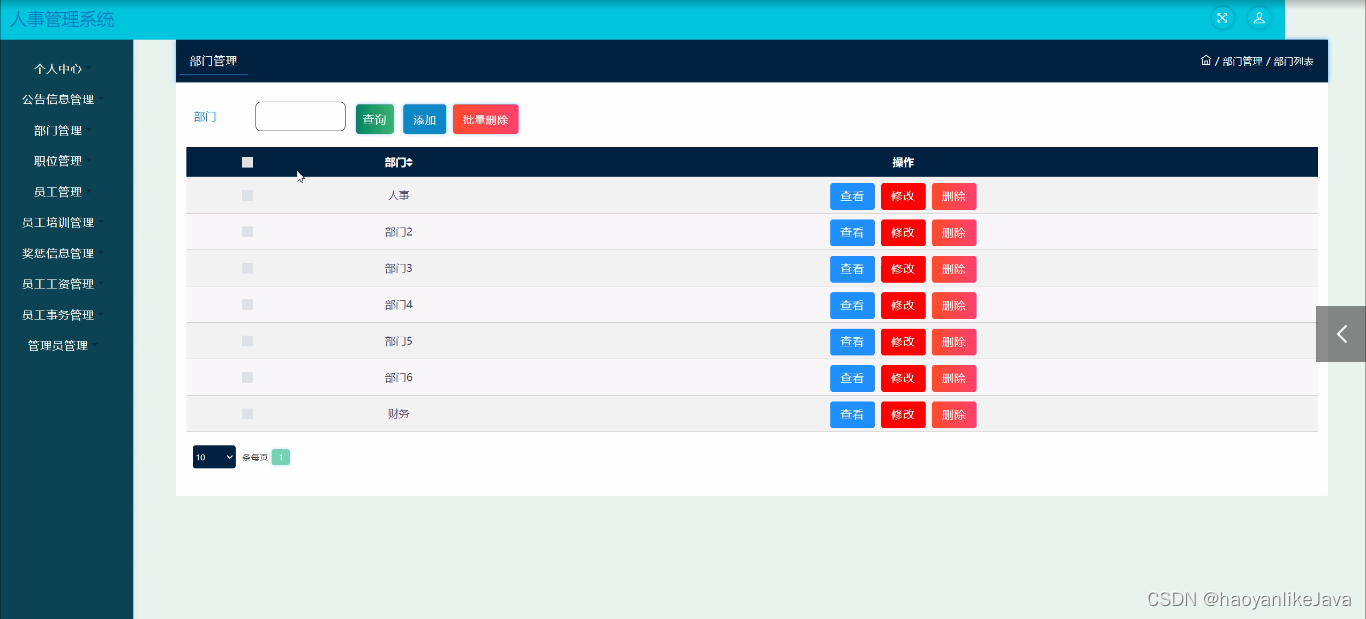
Task: Click the 部门 search input field
Action: pyautogui.click(x=300, y=116)
